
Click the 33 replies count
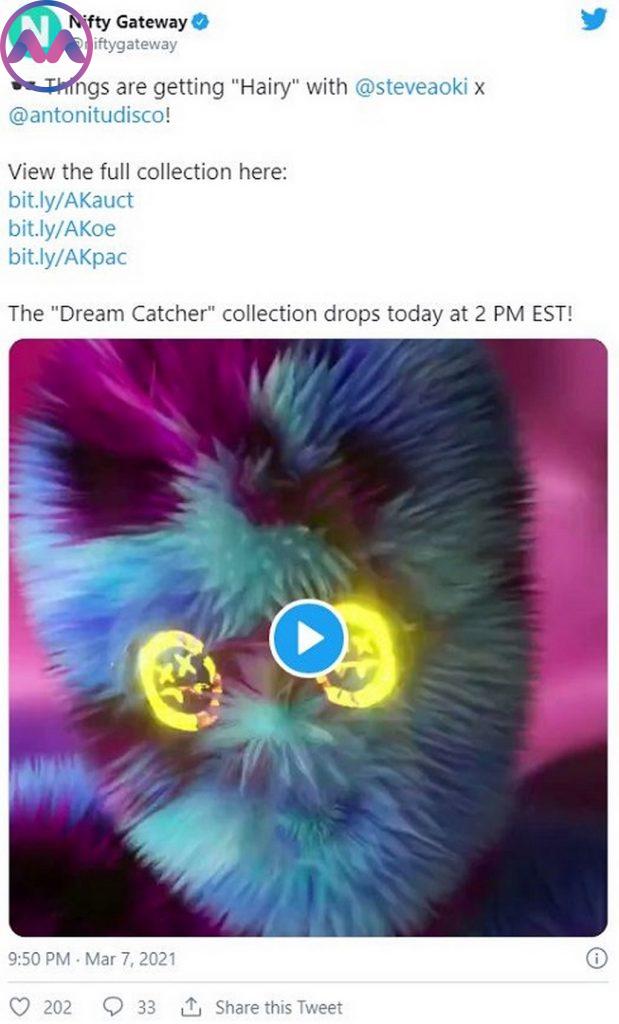[x=146, y=1007]
